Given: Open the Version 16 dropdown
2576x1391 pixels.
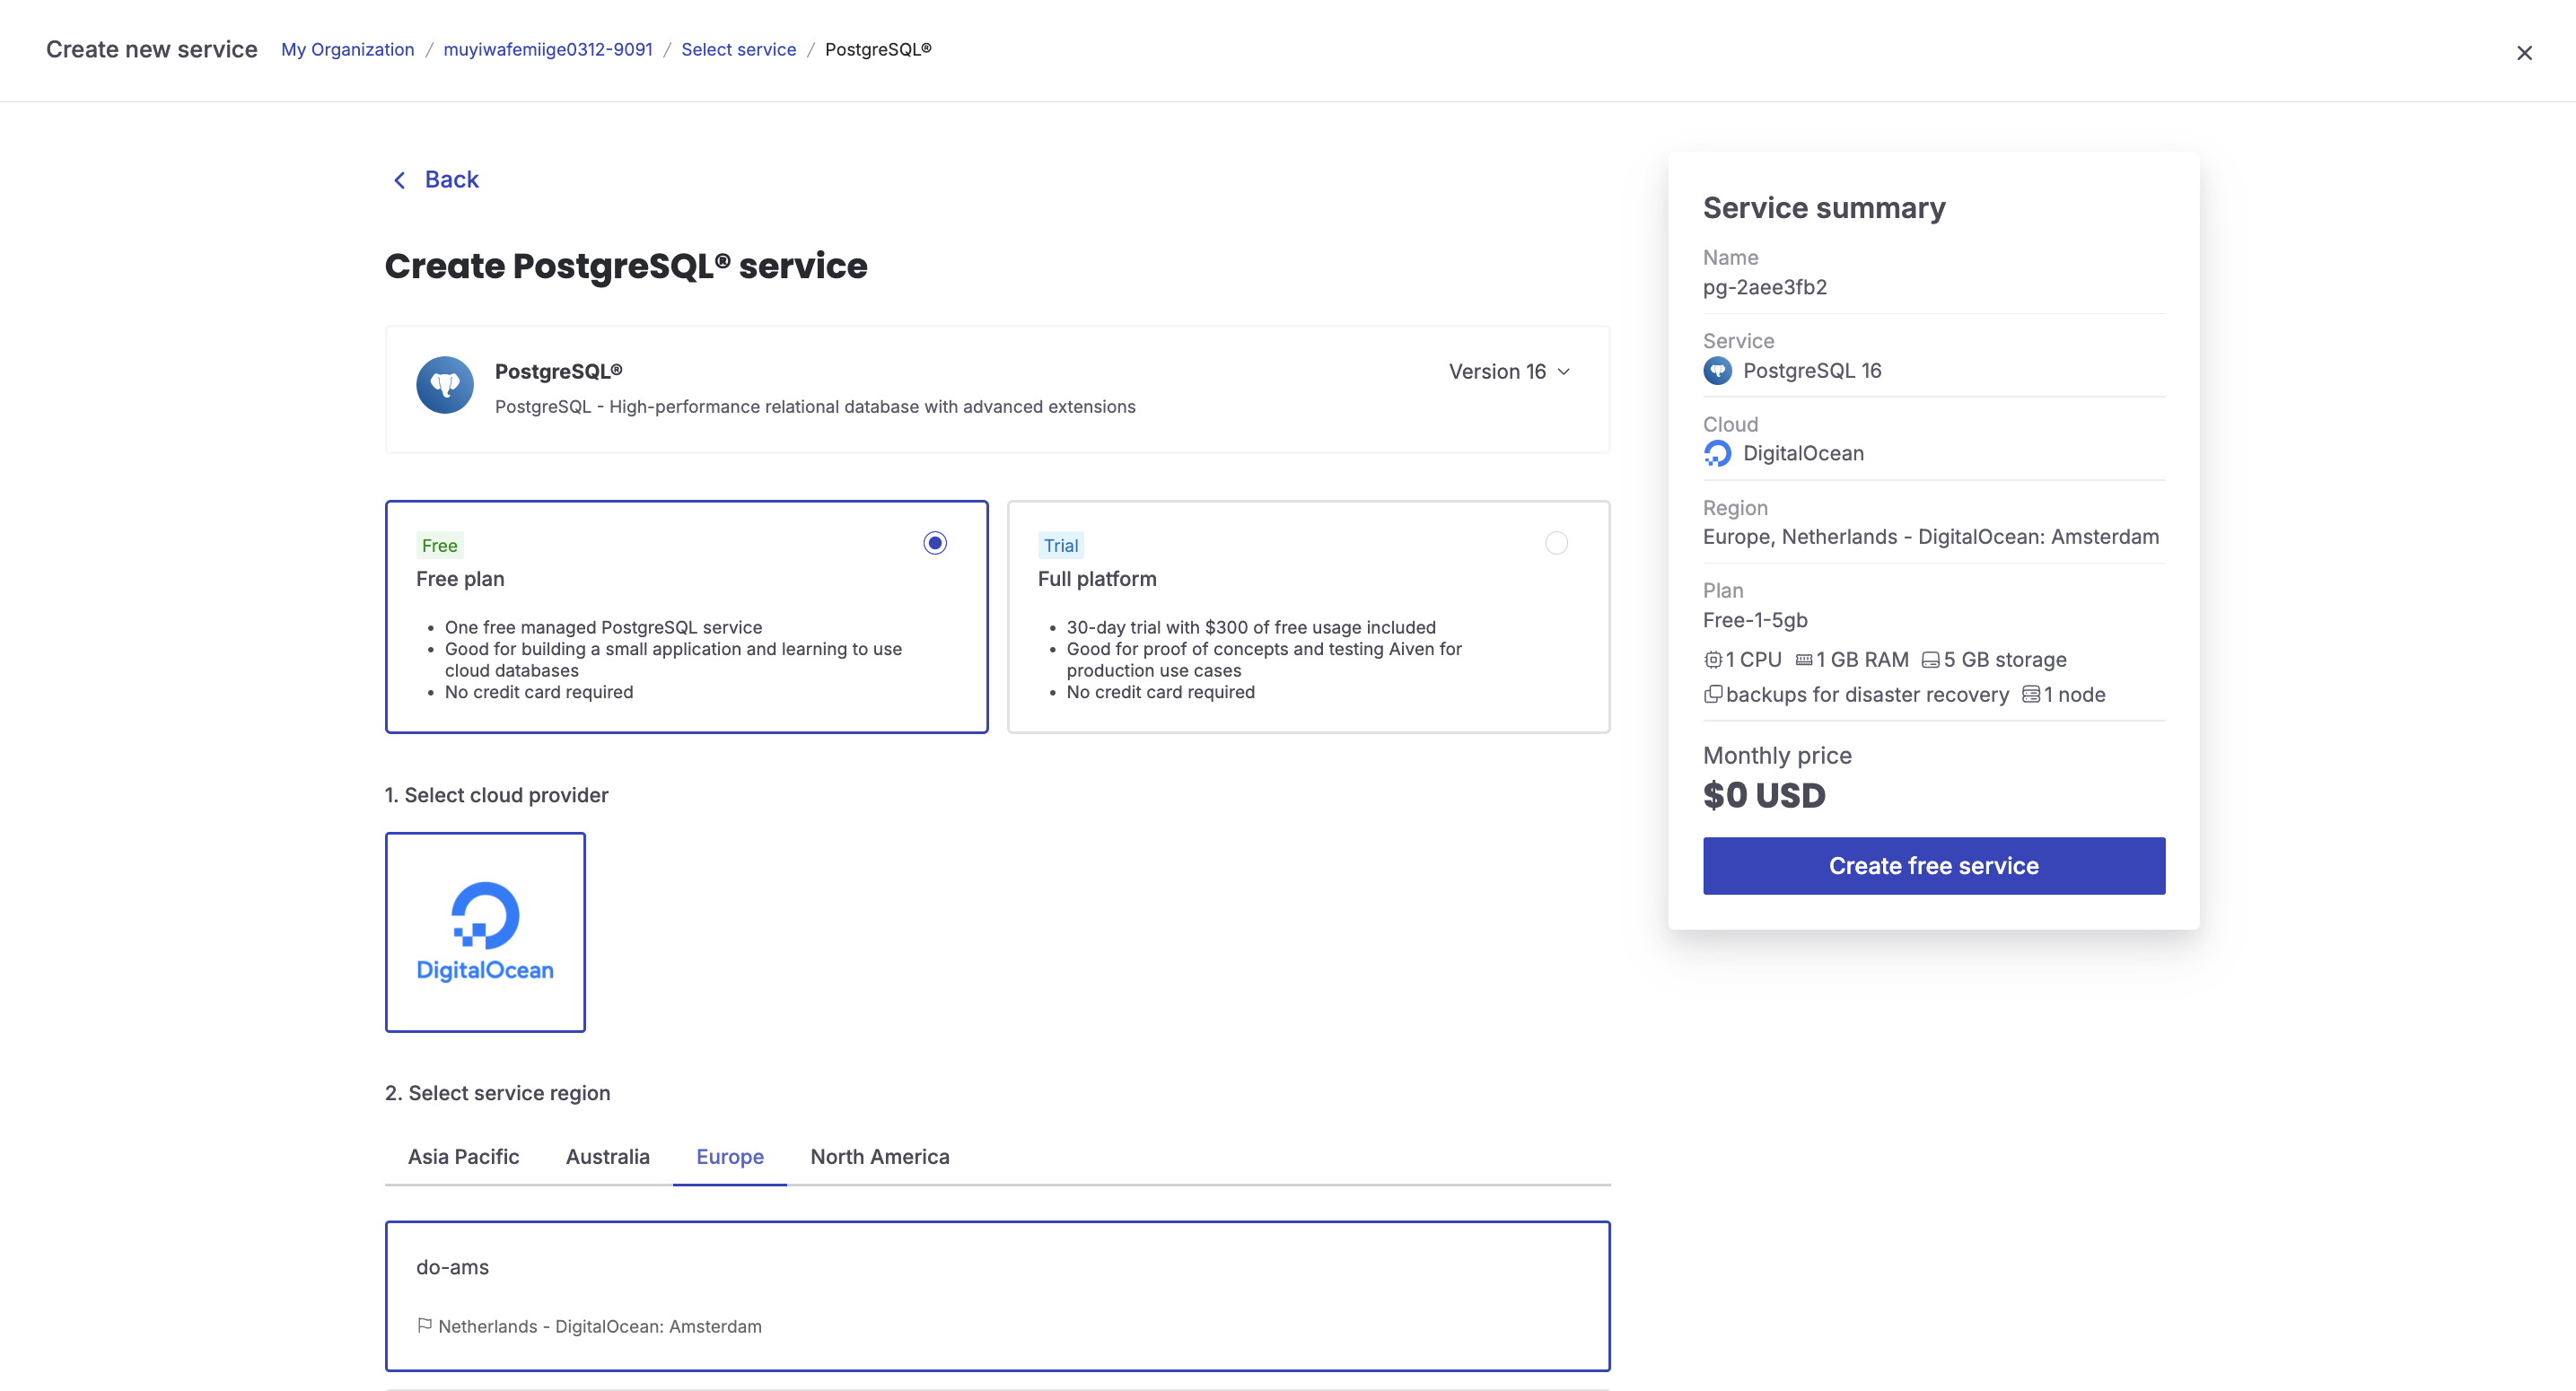Looking at the screenshot, I should [x=1510, y=372].
